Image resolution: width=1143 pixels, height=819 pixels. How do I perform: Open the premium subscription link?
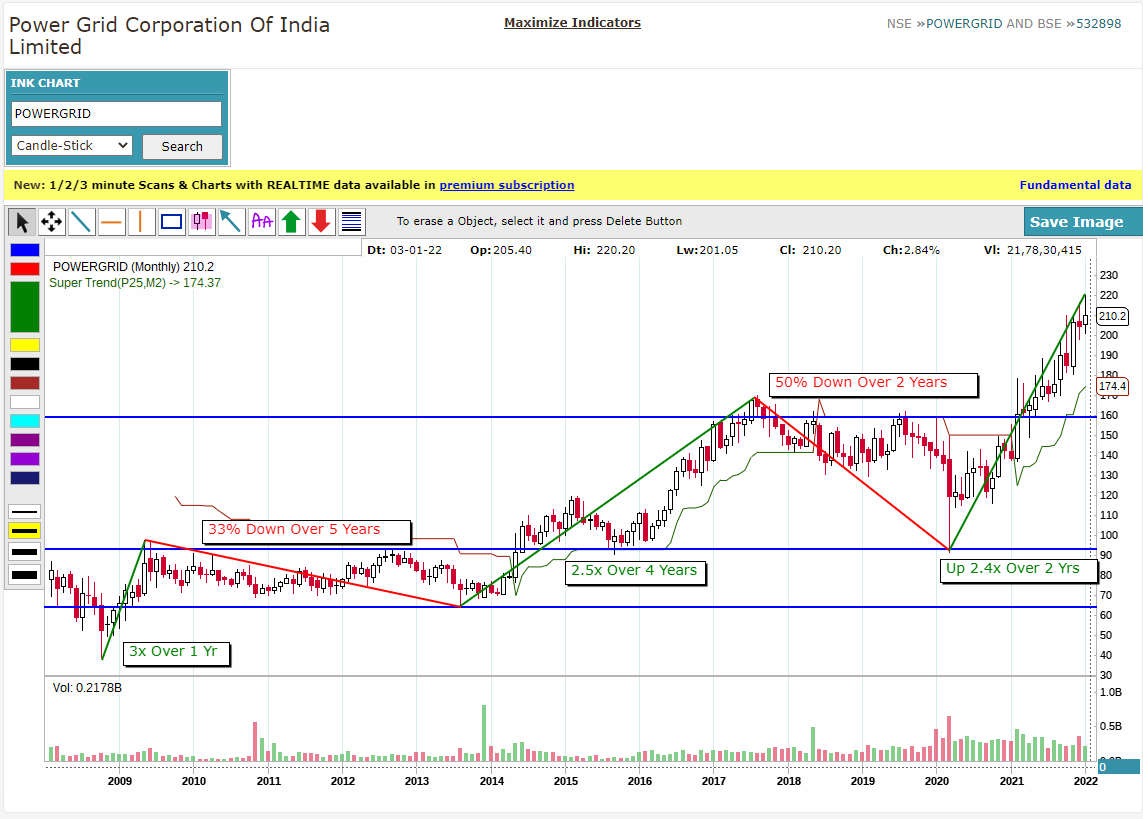[507, 185]
